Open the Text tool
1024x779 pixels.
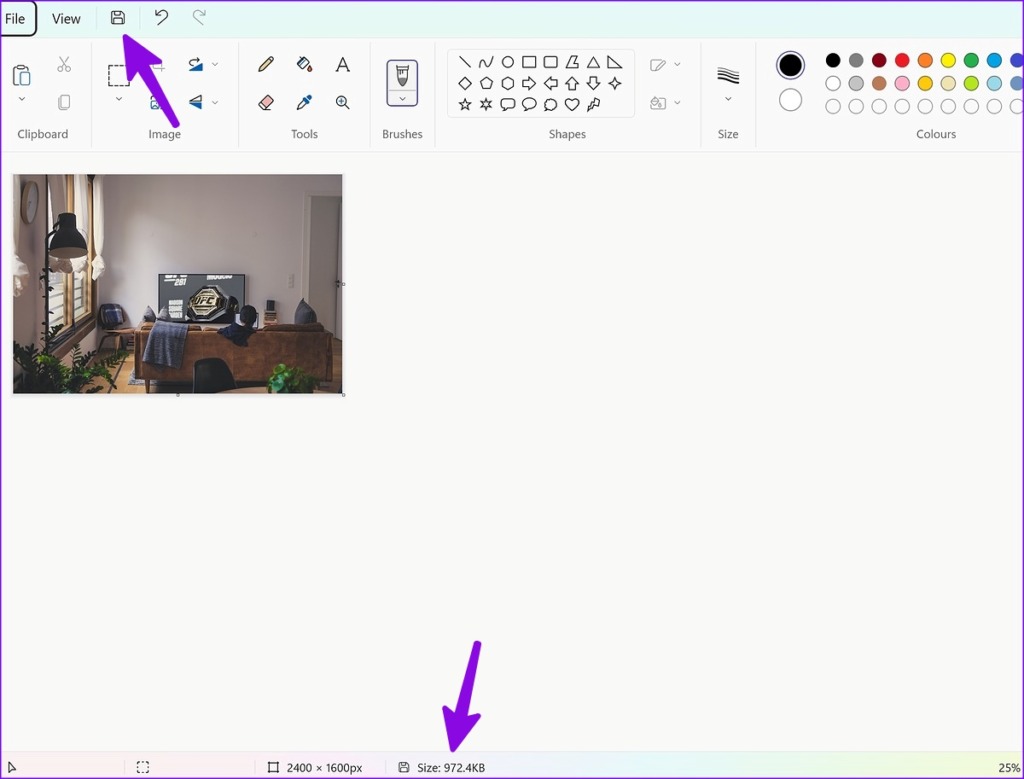(342, 63)
